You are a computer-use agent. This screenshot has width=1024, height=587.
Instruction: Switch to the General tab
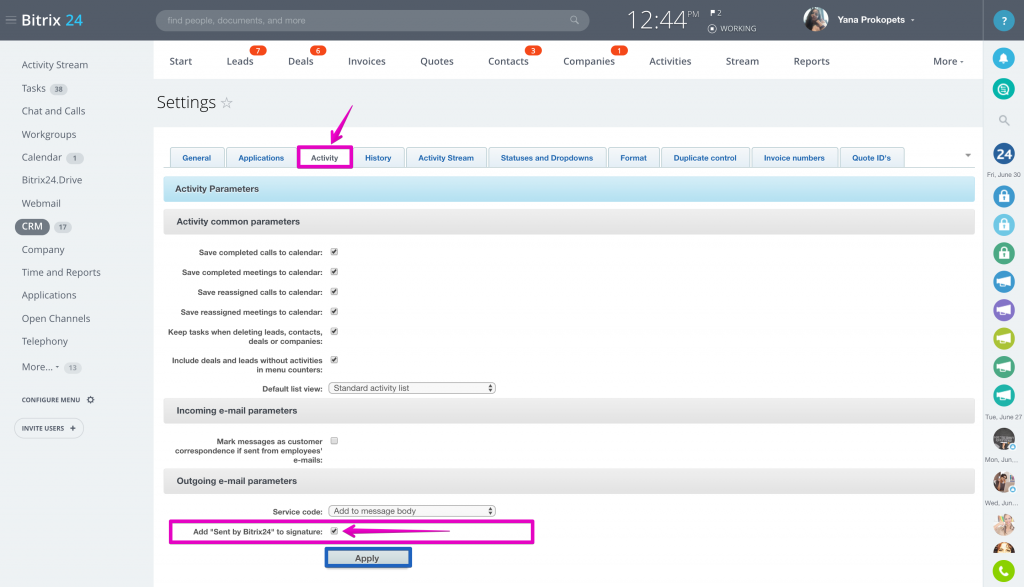[x=197, y=157]
